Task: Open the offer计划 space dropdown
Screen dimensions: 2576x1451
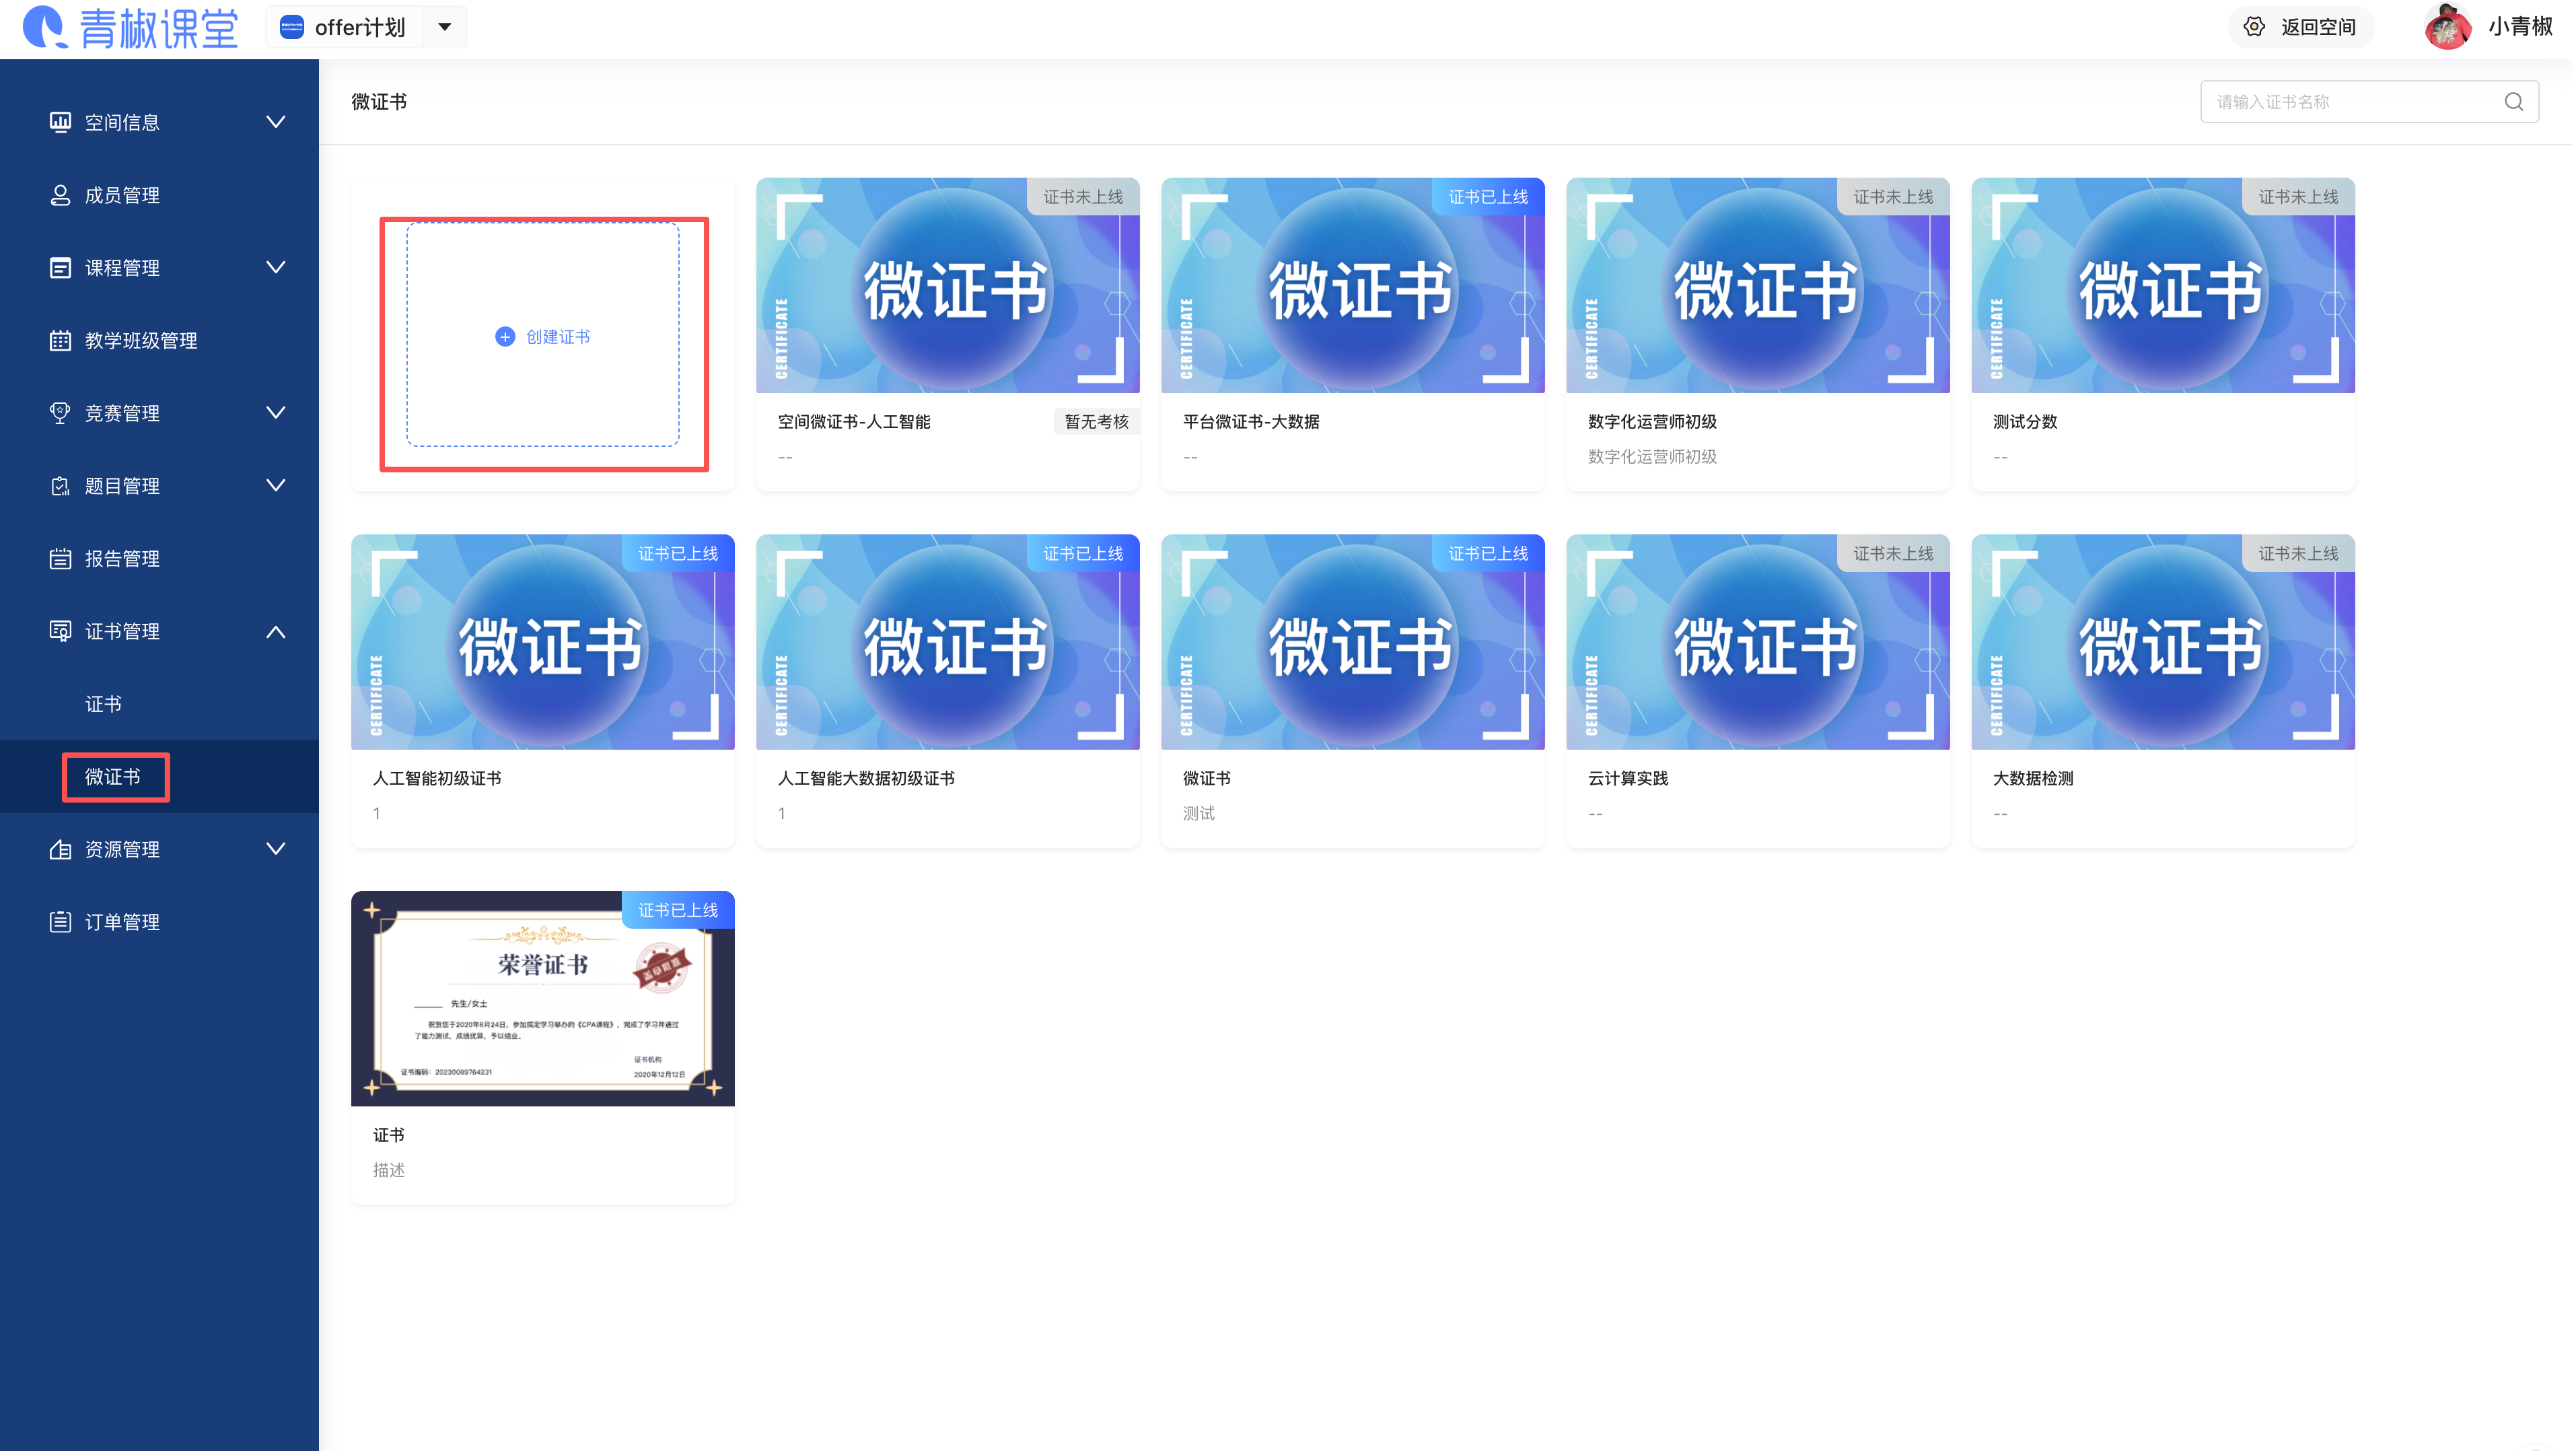Action: pyautogui.click(x=445, y=27)
